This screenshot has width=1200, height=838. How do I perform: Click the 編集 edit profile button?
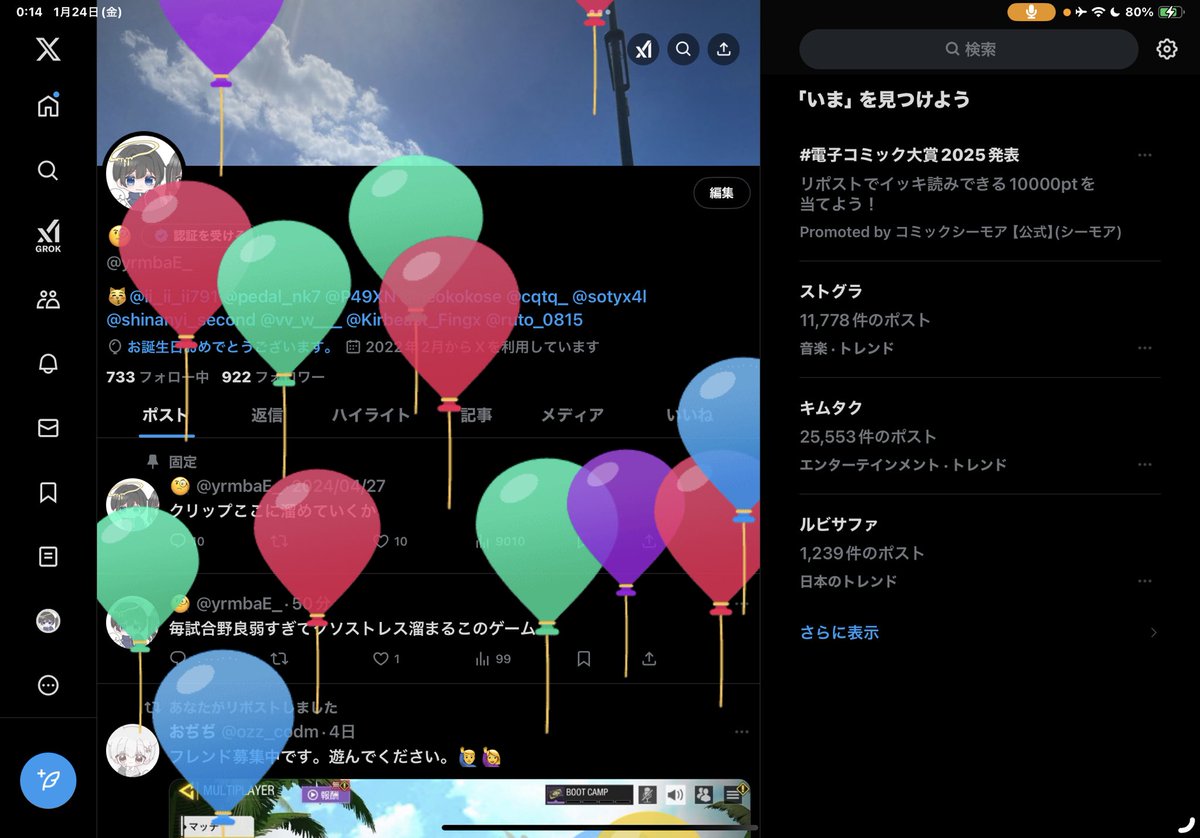722,193
